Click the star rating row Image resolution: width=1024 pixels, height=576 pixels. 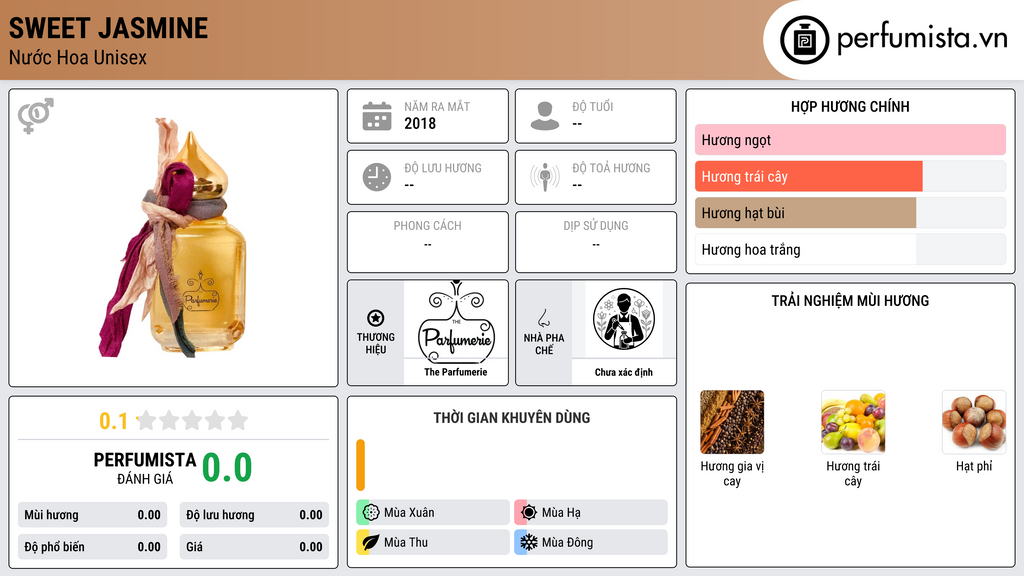point(192,421)
